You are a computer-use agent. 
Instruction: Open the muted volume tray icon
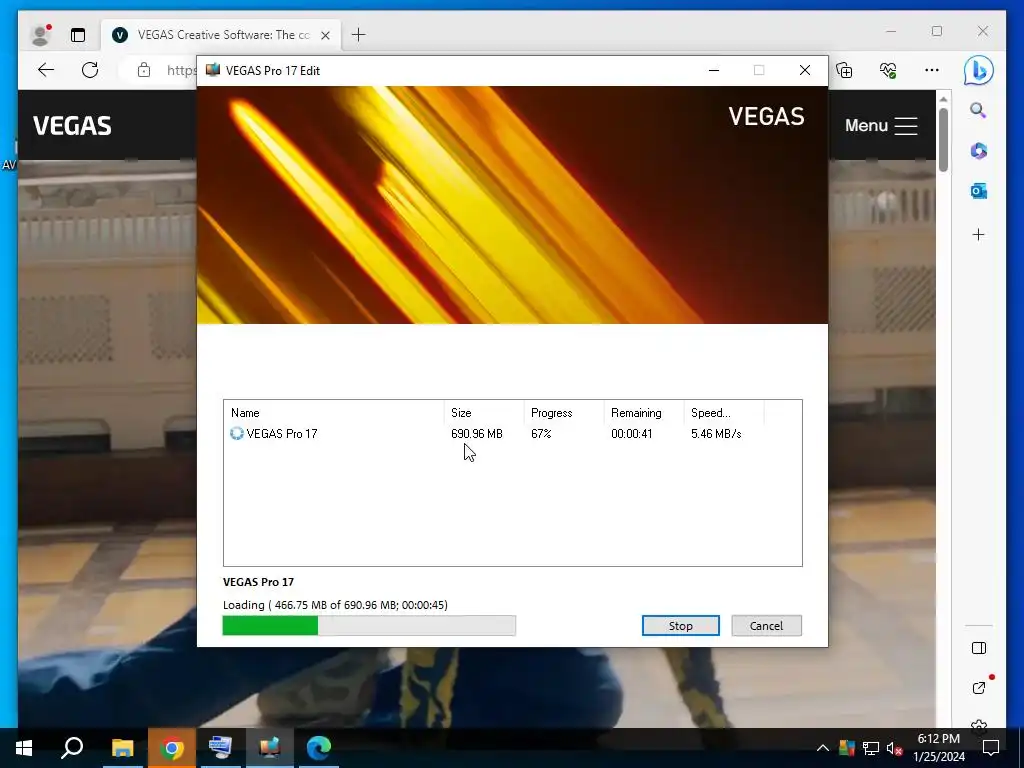894,748
